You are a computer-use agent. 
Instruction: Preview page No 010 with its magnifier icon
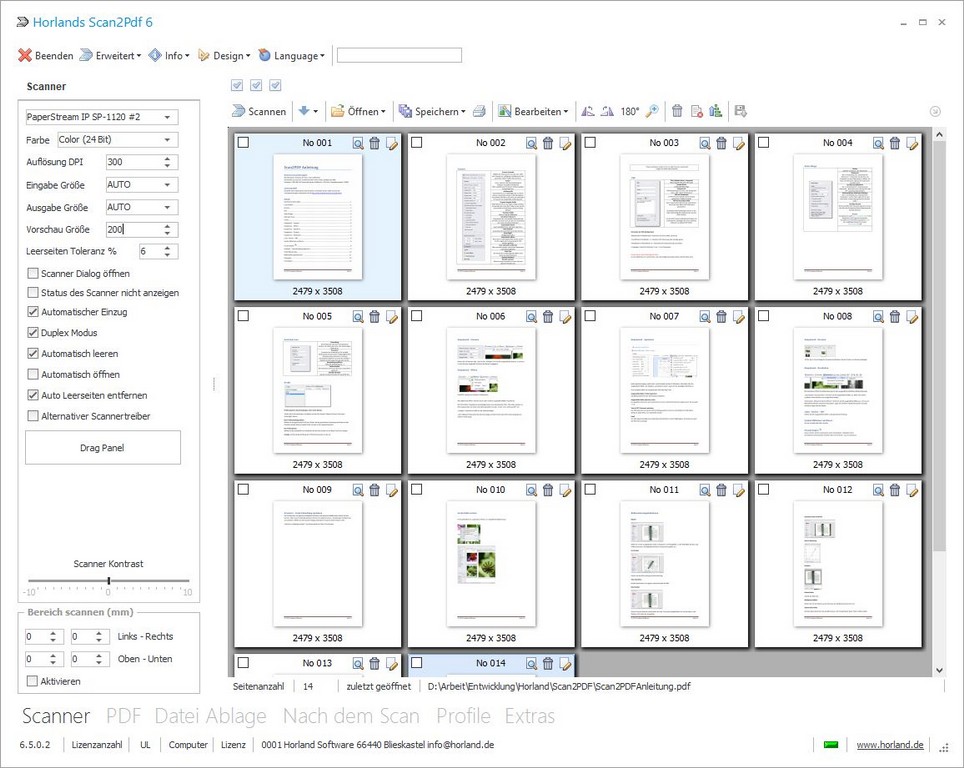click(532, 490)
